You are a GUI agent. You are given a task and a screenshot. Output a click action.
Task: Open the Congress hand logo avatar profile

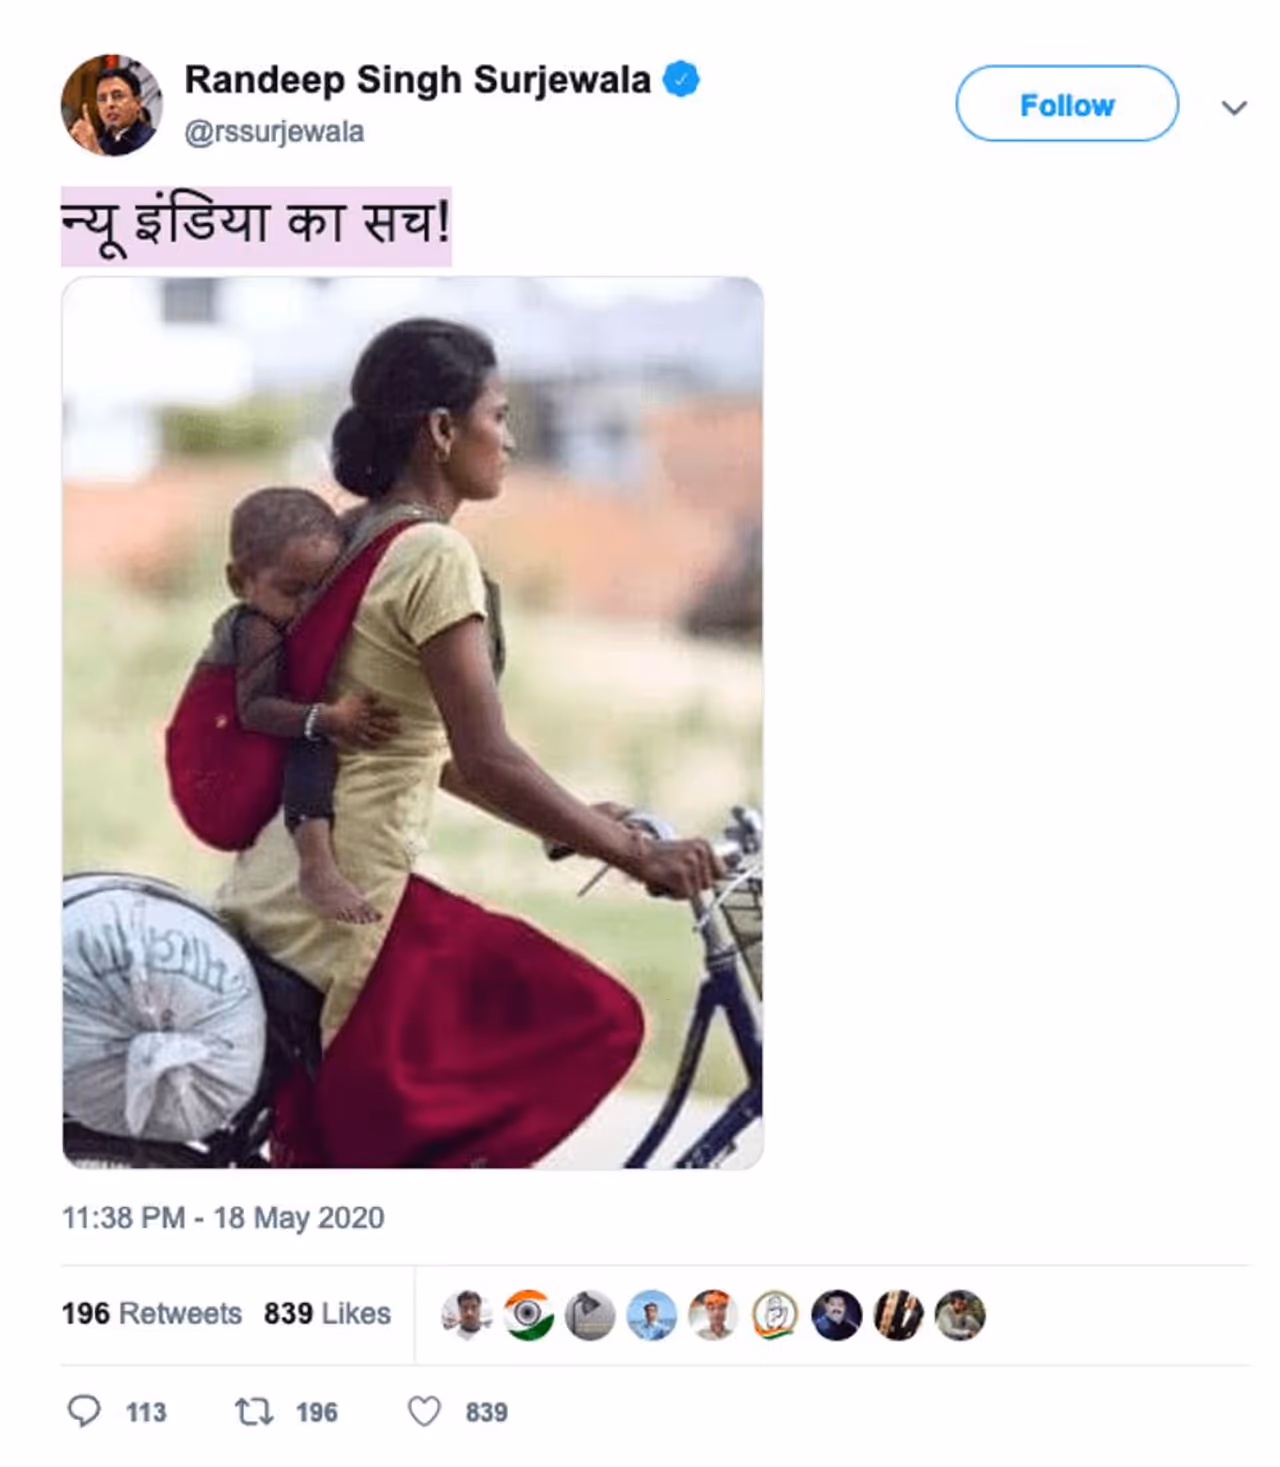tap(775, 1314)
